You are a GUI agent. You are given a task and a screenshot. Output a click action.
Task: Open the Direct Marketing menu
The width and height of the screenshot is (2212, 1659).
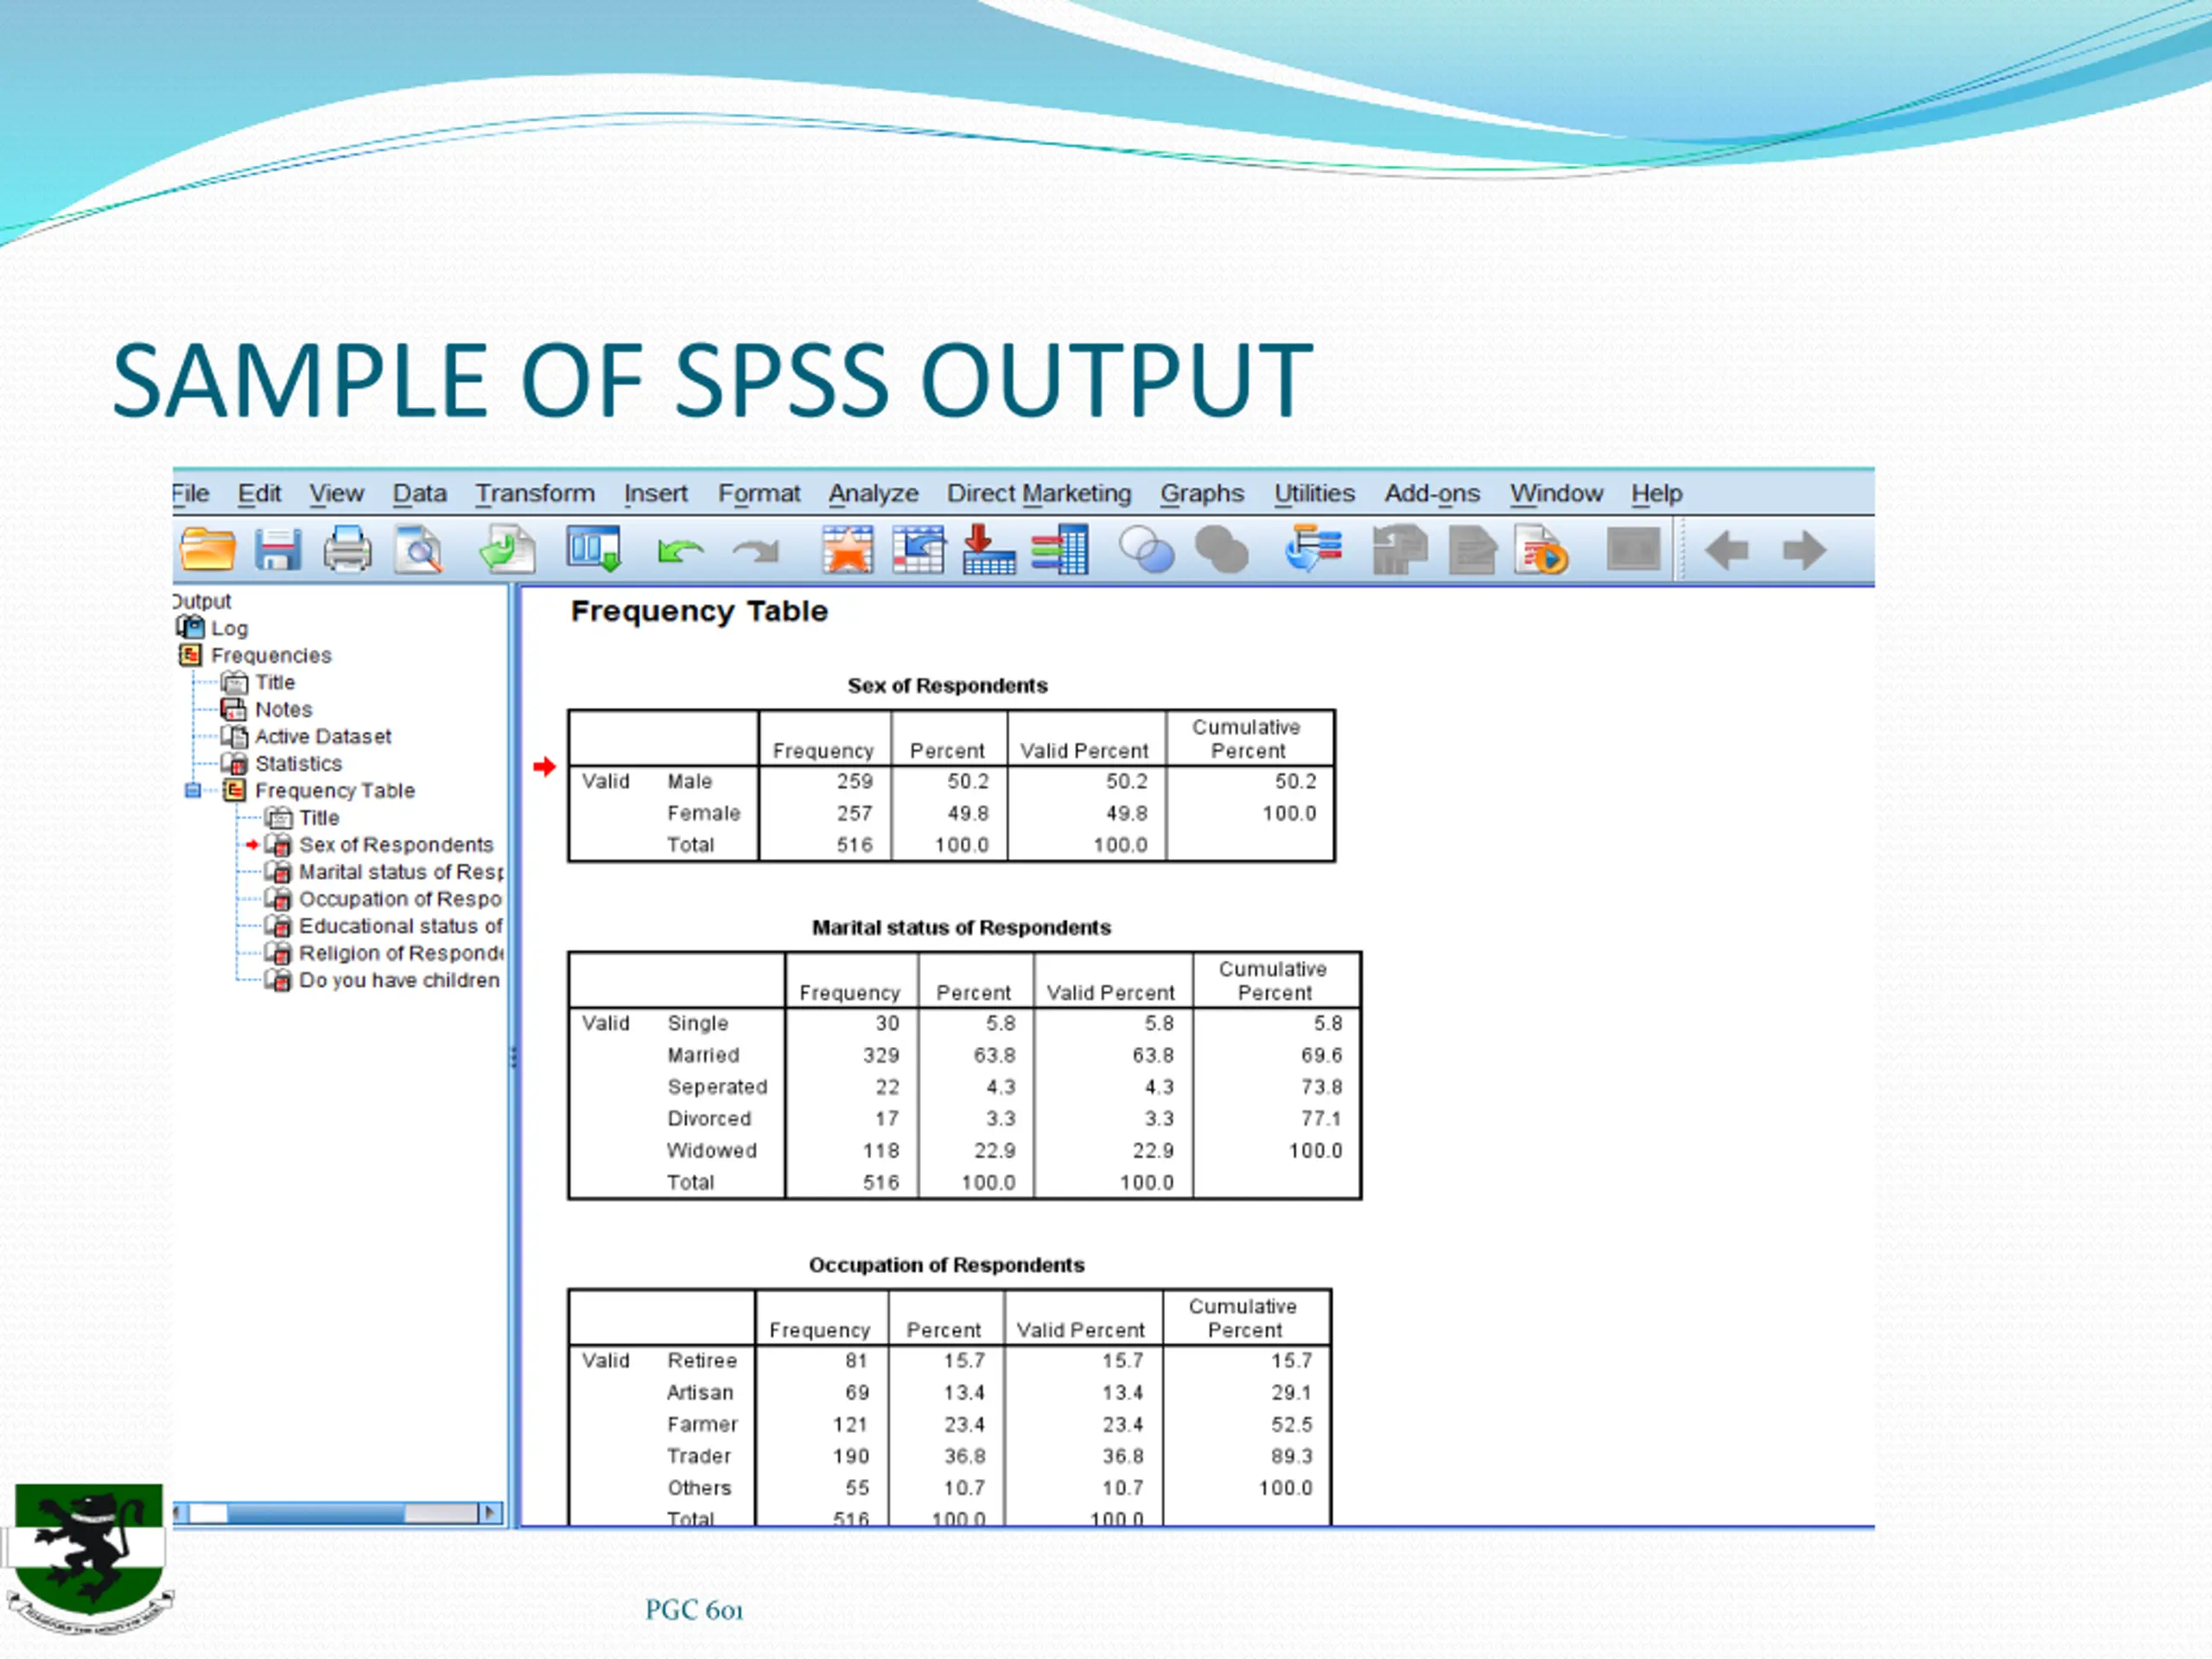(1039, 494)
